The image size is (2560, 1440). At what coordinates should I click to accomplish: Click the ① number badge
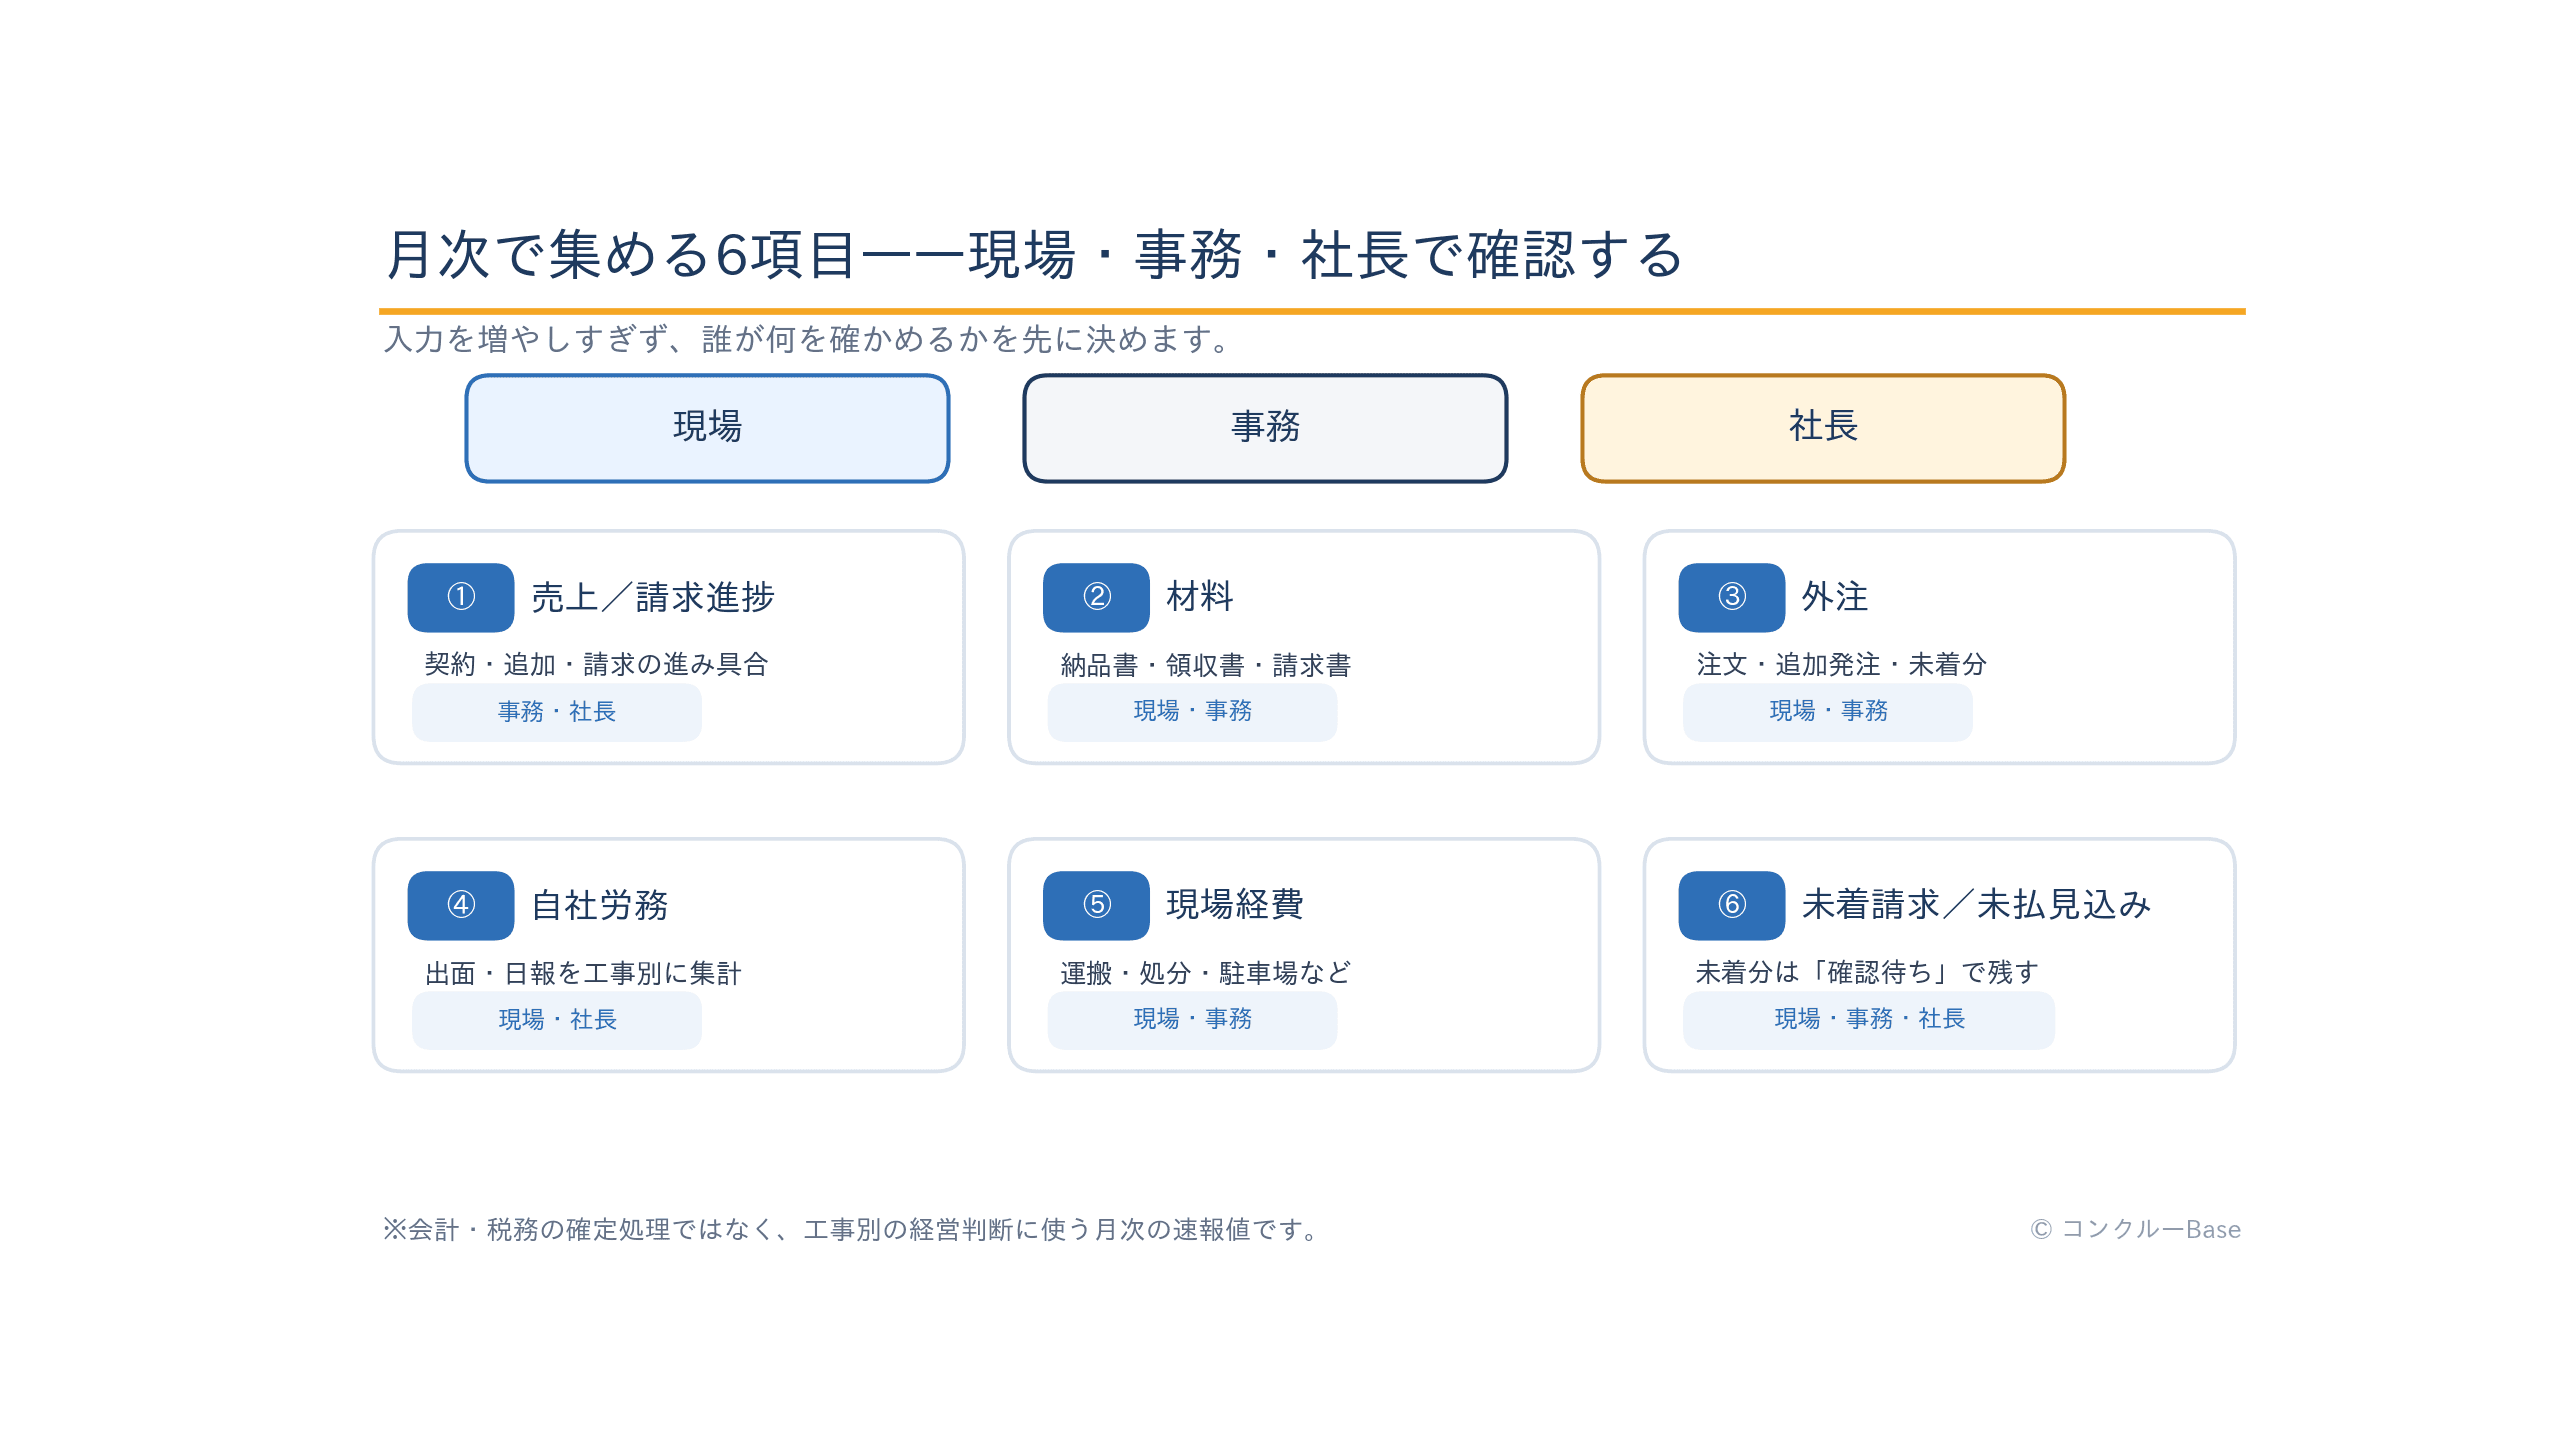(461, 597)
